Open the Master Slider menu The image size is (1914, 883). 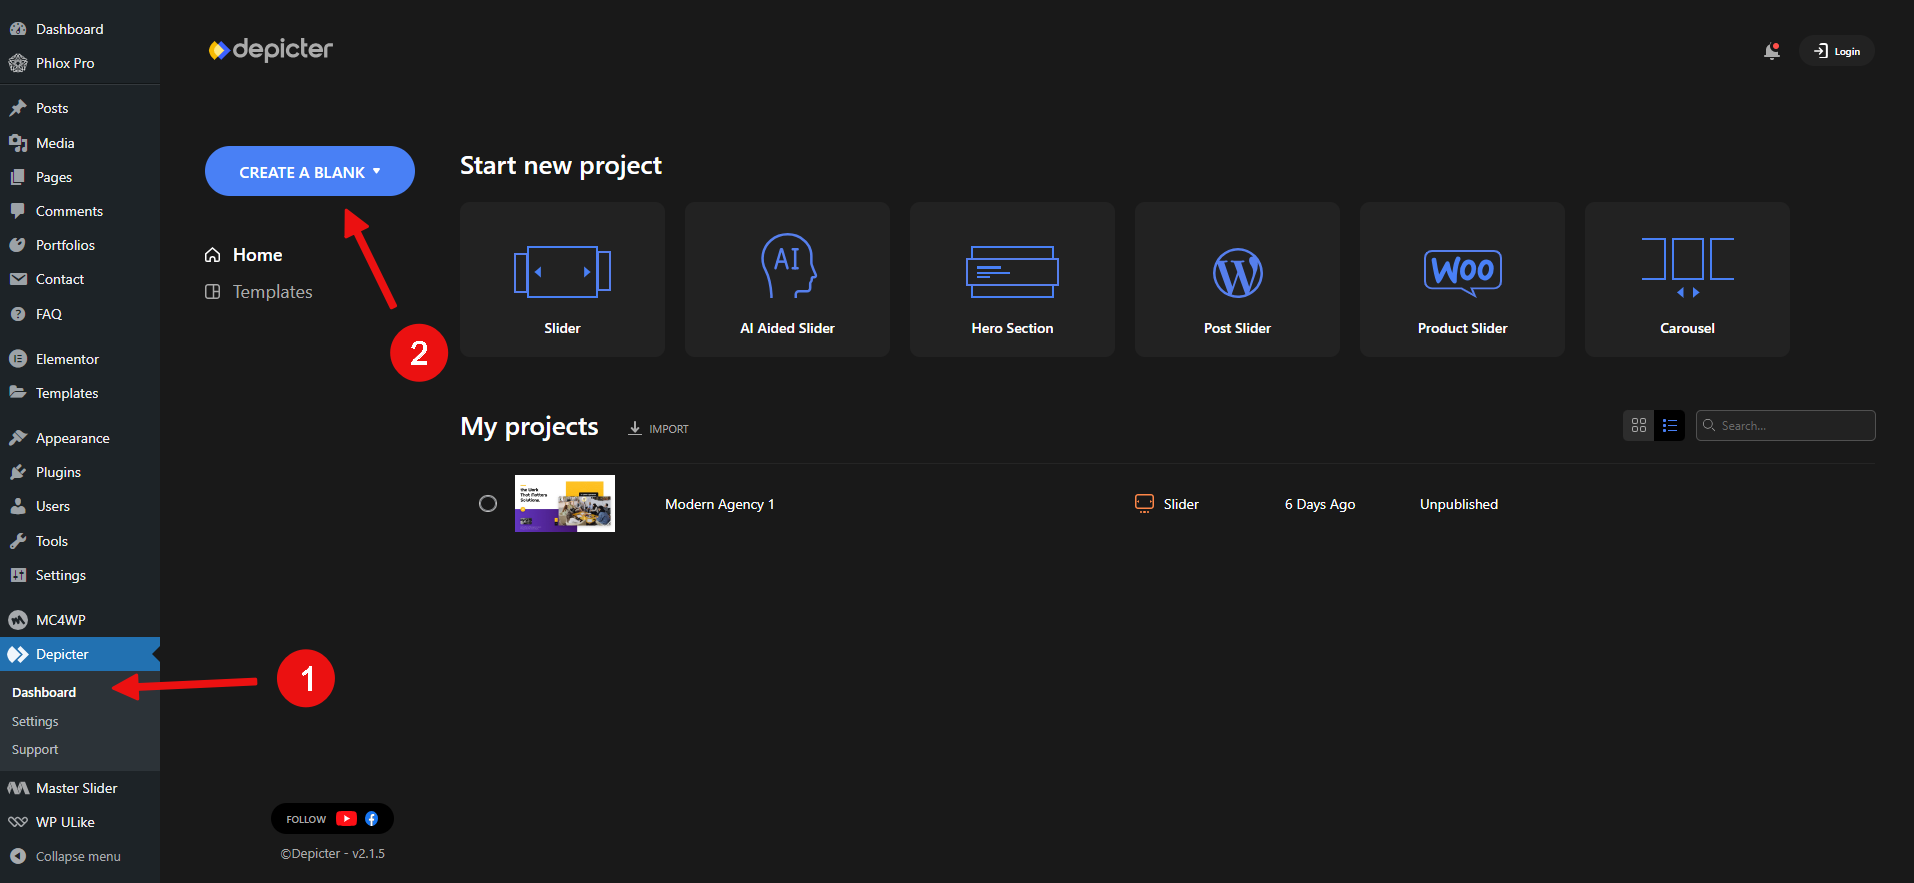[x=80, y=788]
